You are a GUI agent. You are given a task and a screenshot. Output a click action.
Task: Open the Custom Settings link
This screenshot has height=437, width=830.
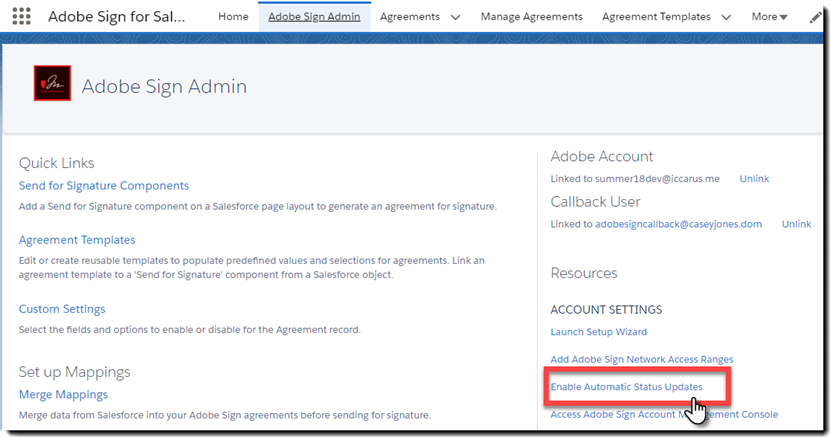[x=62, y=309]
